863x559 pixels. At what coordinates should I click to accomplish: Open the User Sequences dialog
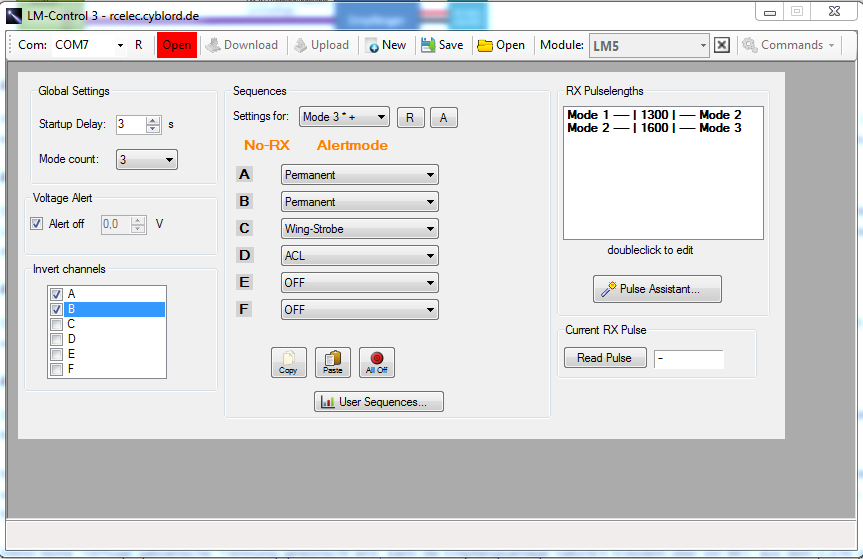coord(379,402)
